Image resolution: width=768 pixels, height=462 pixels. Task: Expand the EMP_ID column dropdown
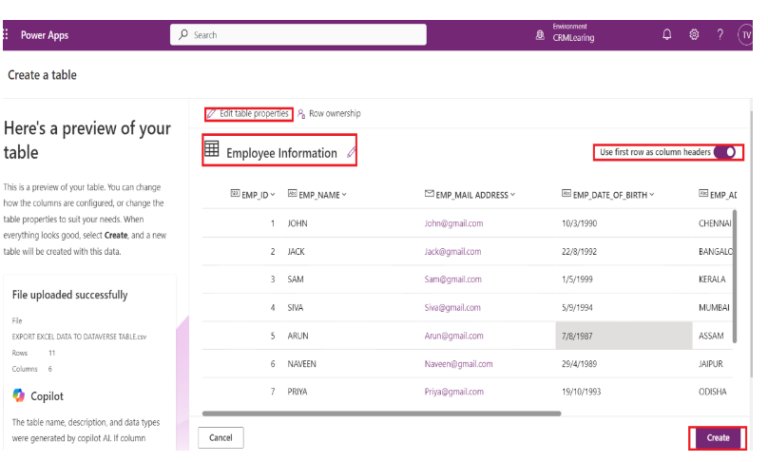(x=273, y=194)
